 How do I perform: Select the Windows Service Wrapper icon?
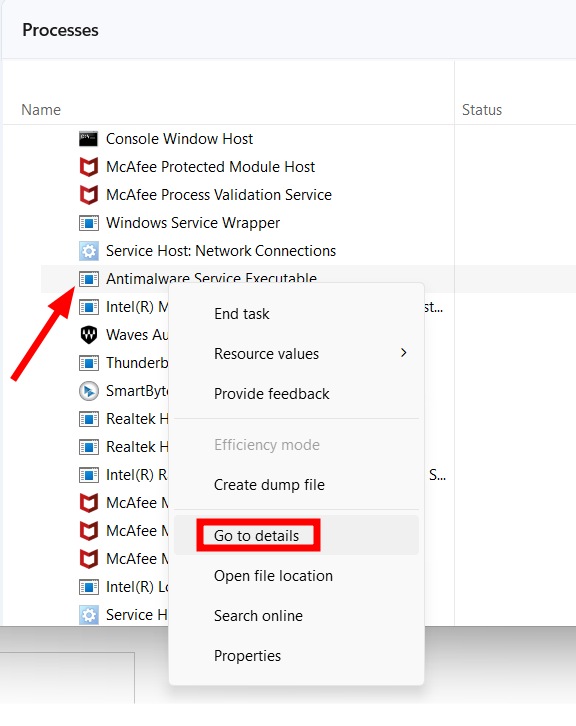(88, 223)
